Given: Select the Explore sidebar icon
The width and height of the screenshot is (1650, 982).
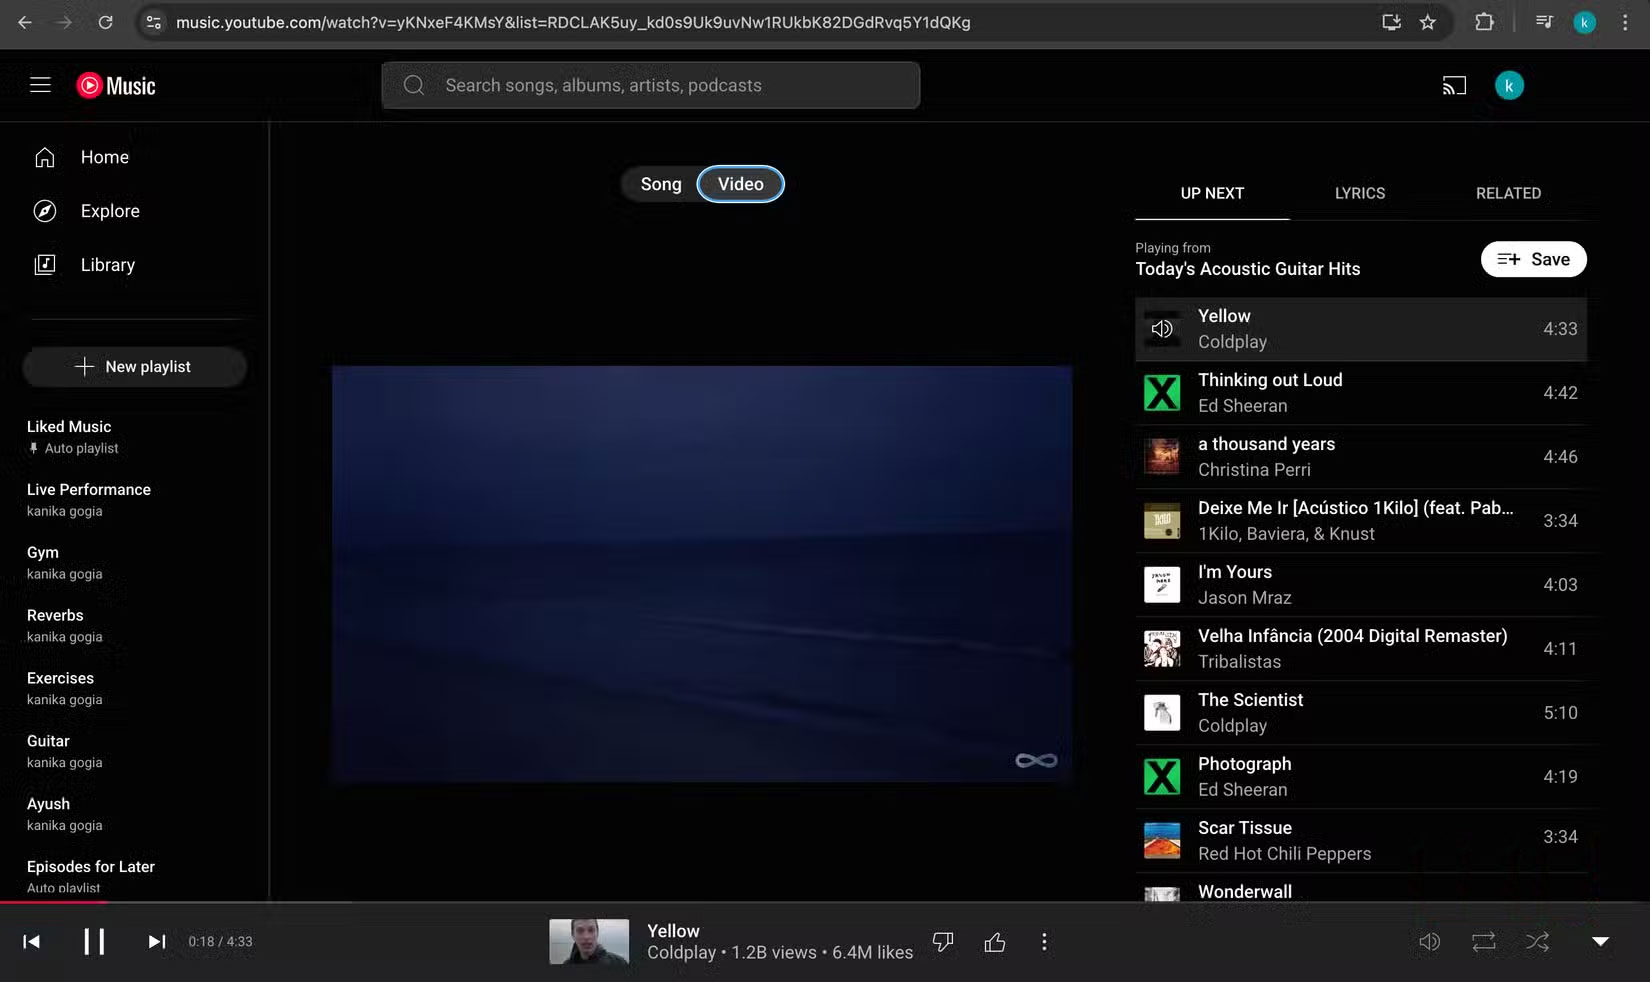Looking at the screenshot, I should click(46, 211).
